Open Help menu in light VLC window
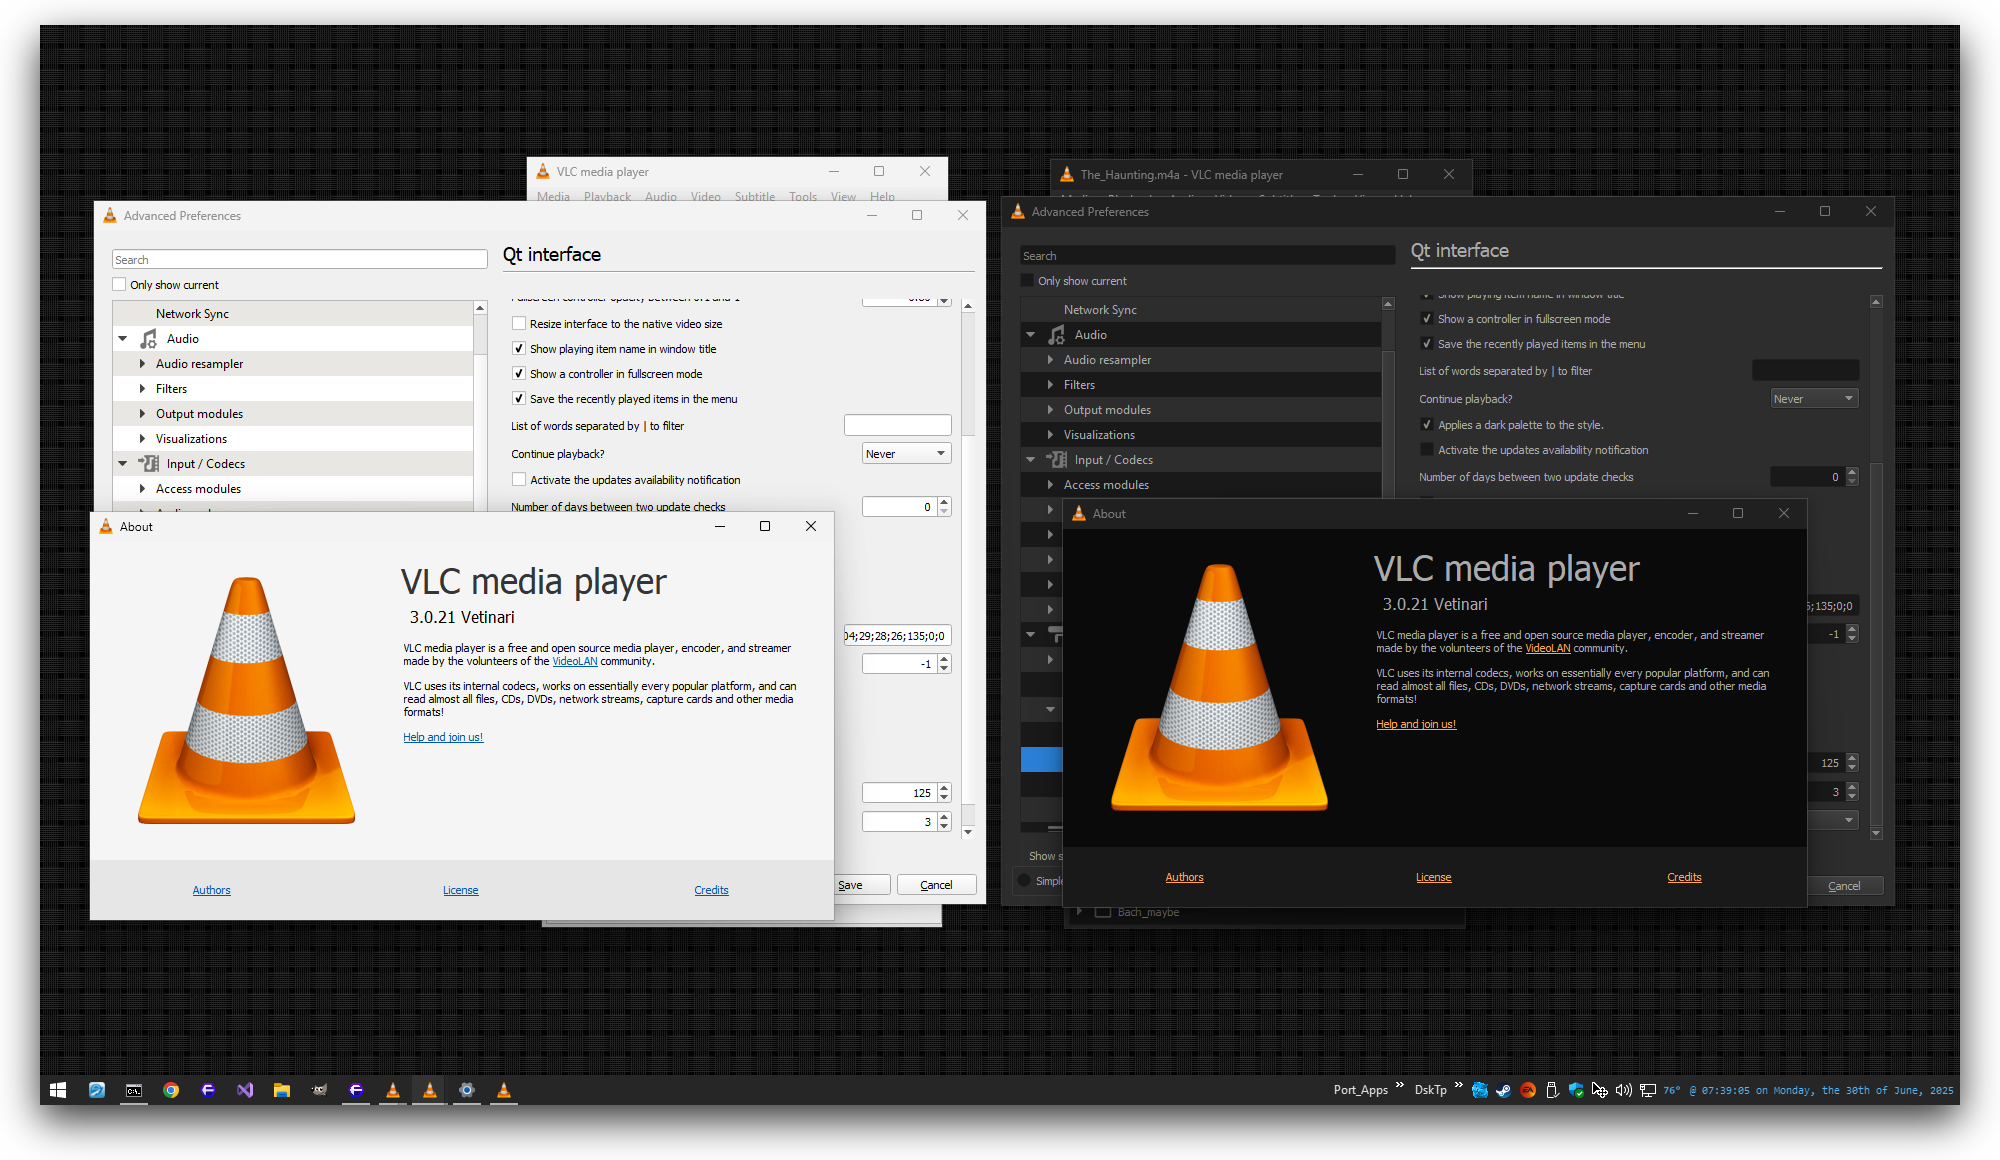The width and height of the screenshot is (2000, 1160). (882, 197)
